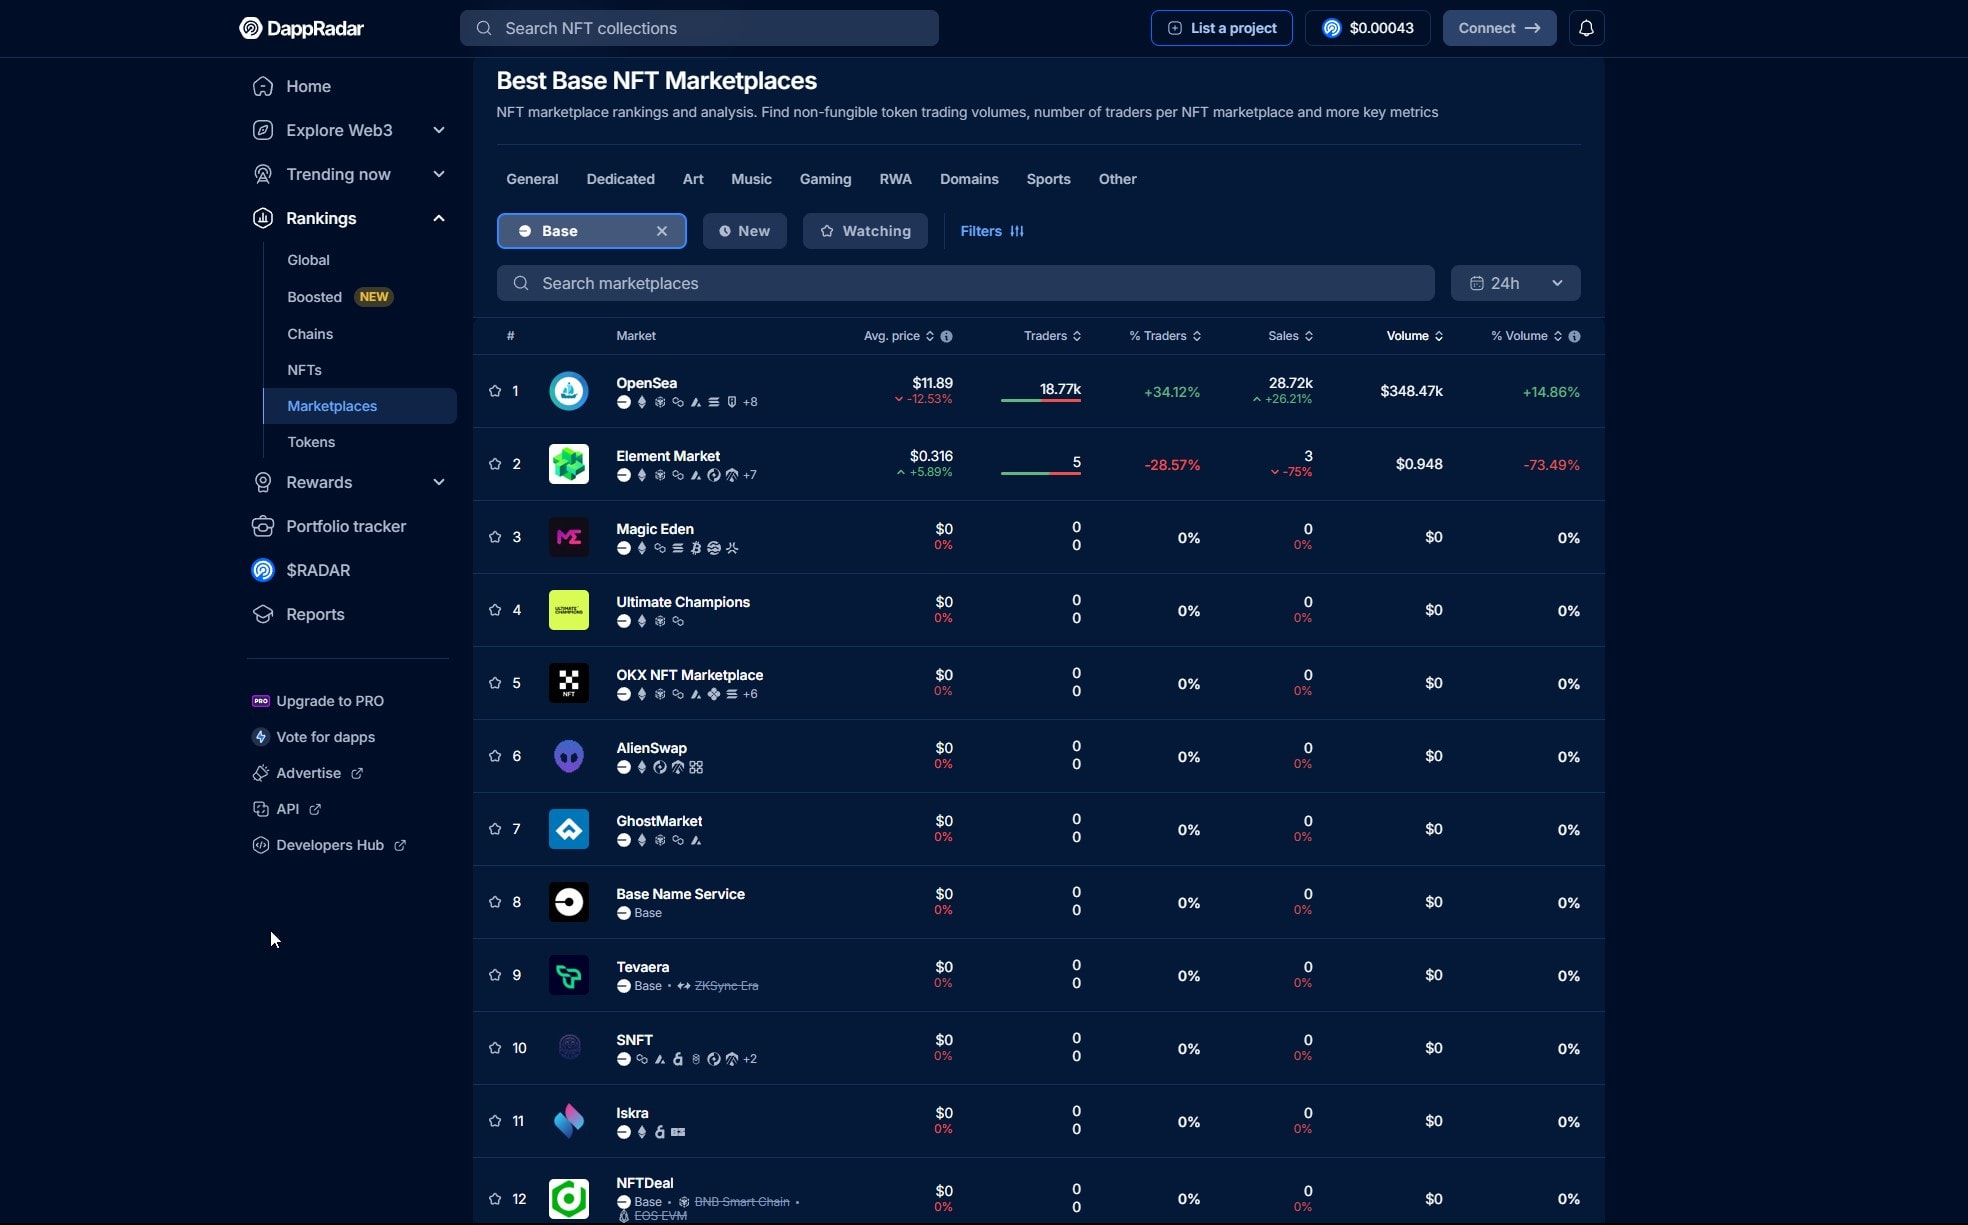The image size is (1968, 1225).
Task: Open notifications via the bell icon
Action: (x=1586, y=28)
